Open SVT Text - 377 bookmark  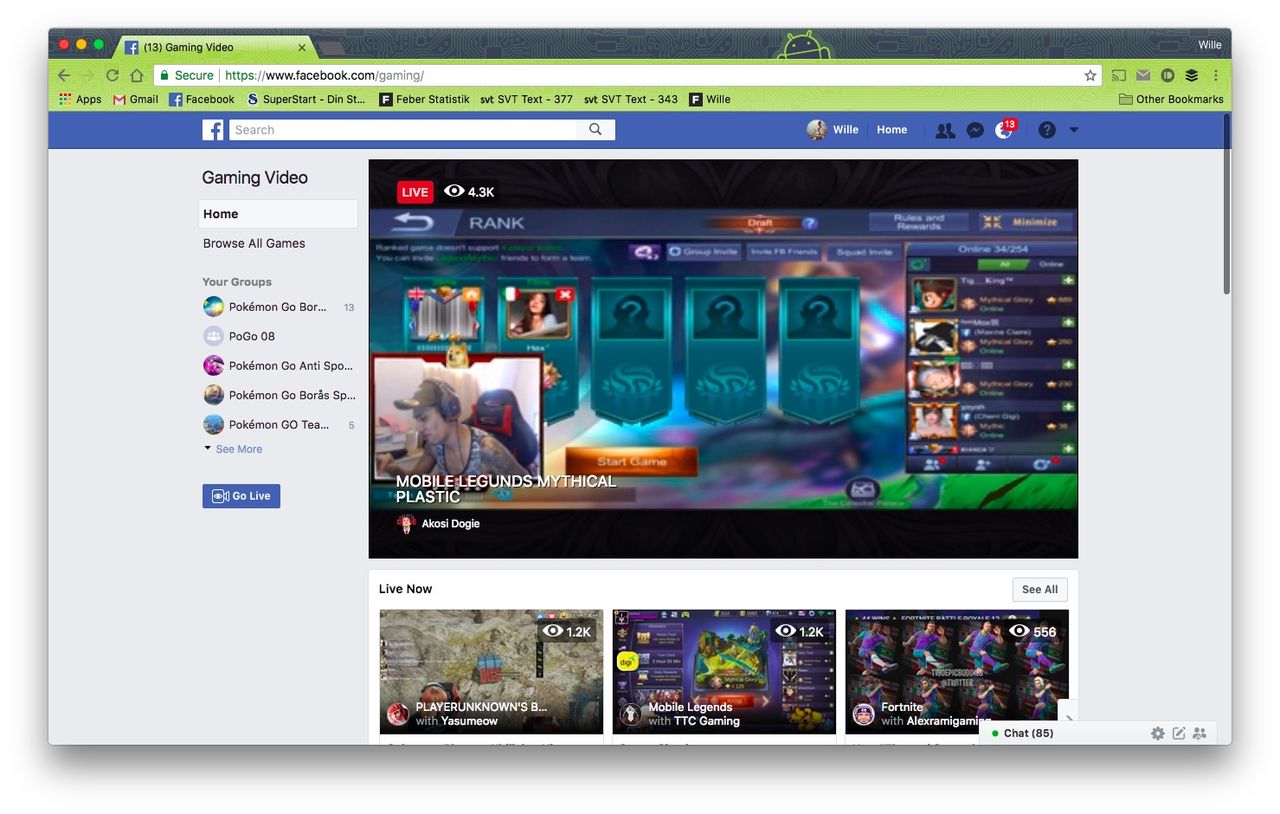[526, 99]
